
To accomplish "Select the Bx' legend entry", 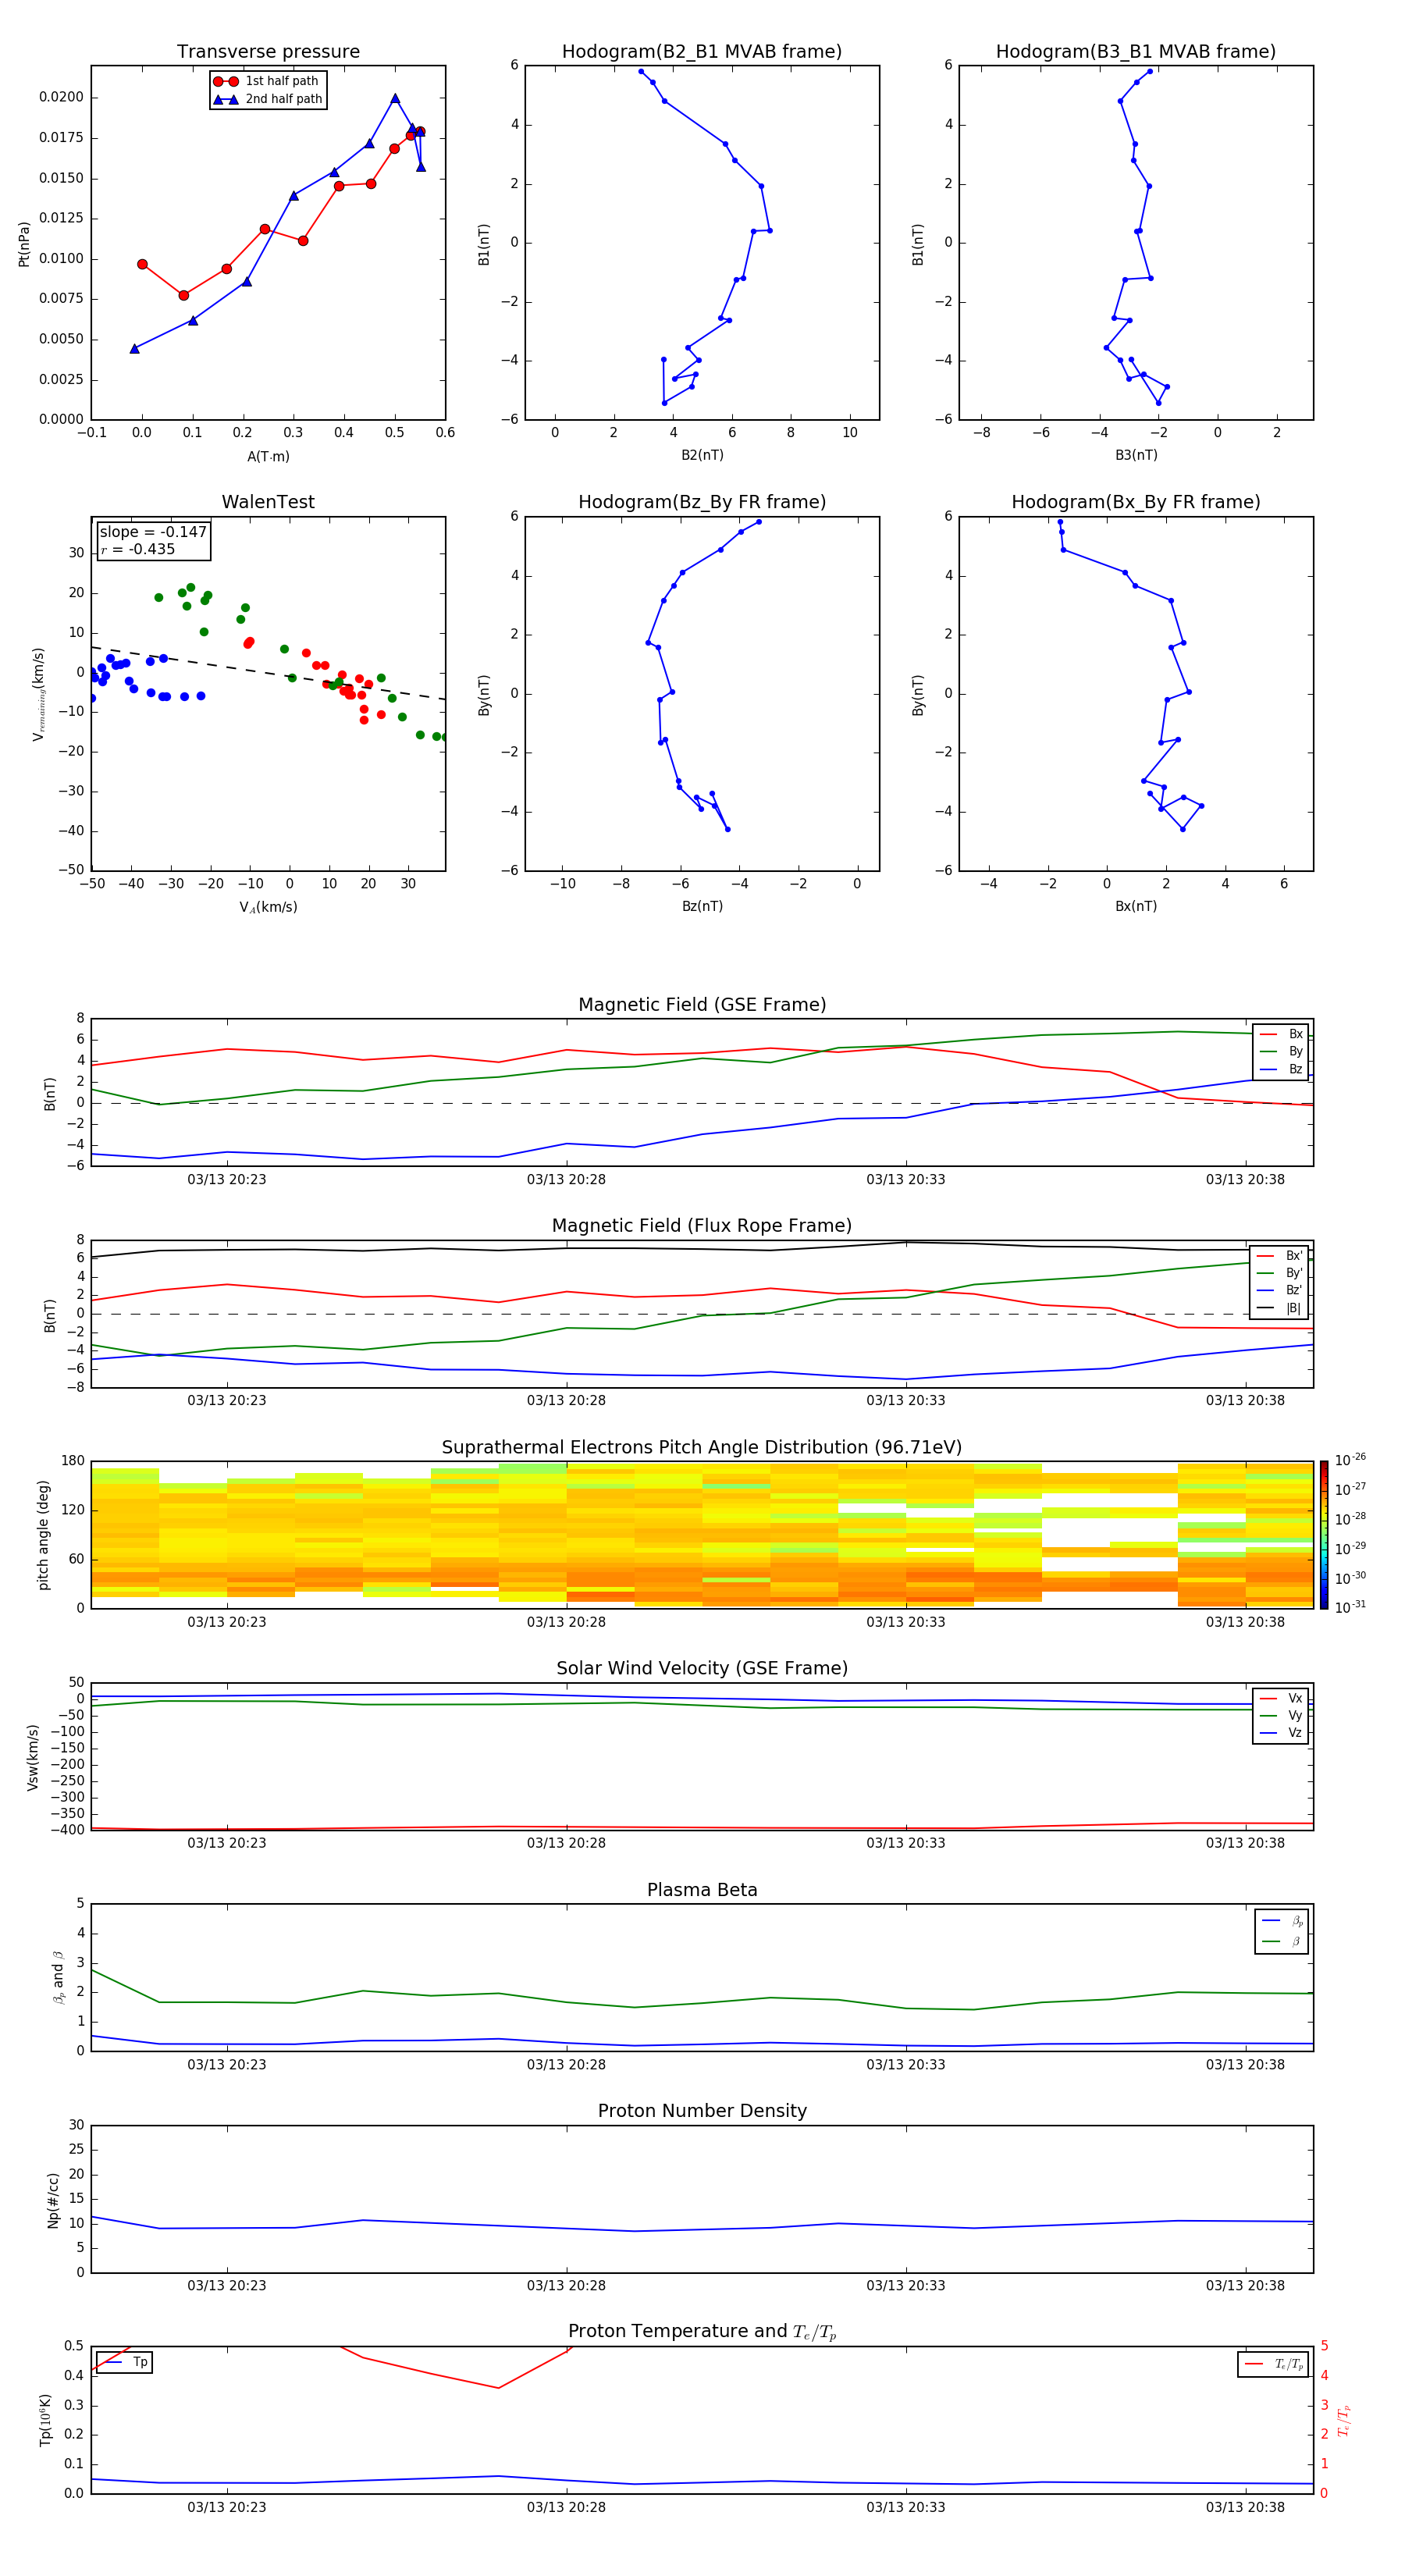I will point(1279,1256).
